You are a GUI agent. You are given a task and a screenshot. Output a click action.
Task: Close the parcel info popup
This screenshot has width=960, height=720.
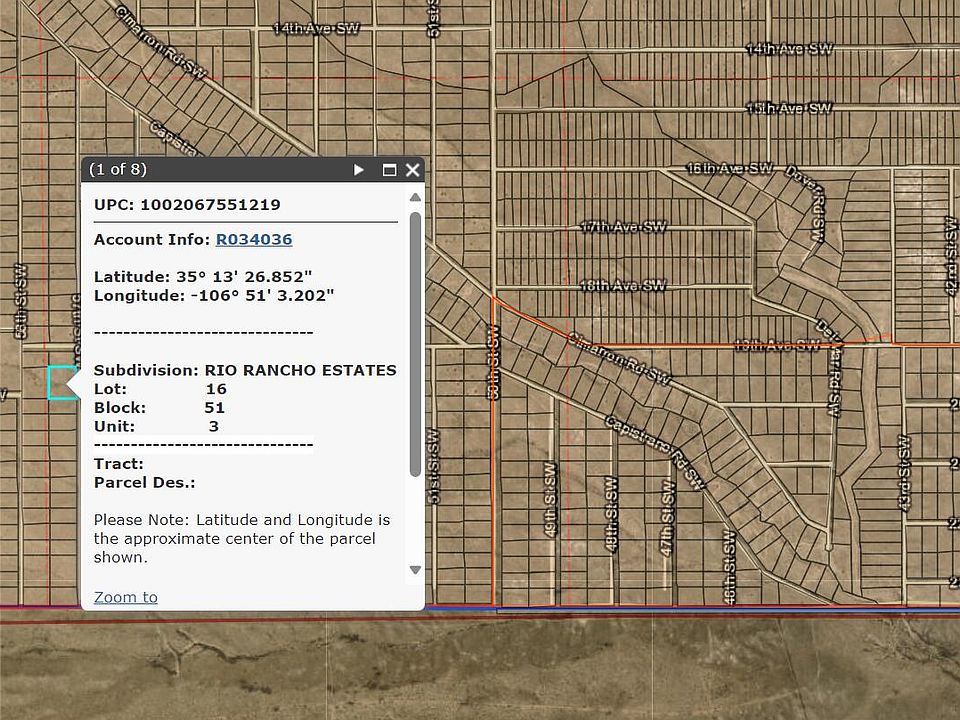pos(412,170)
